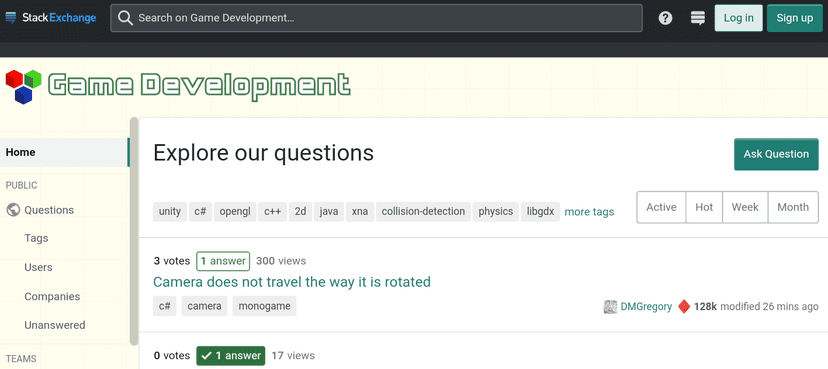
Task: Click the Game Development site title
Action: (x=199, y=87)
